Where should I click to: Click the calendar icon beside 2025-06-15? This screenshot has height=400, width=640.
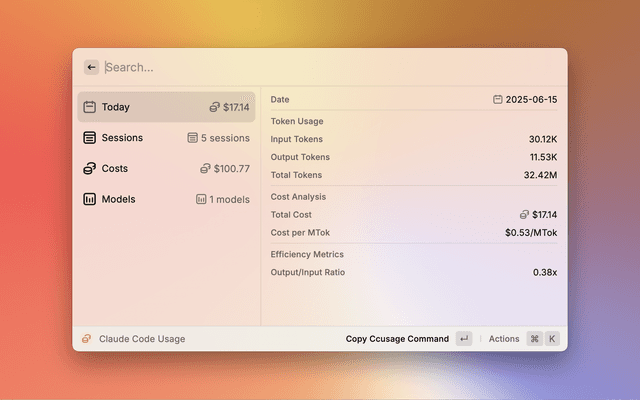point(498,100)
